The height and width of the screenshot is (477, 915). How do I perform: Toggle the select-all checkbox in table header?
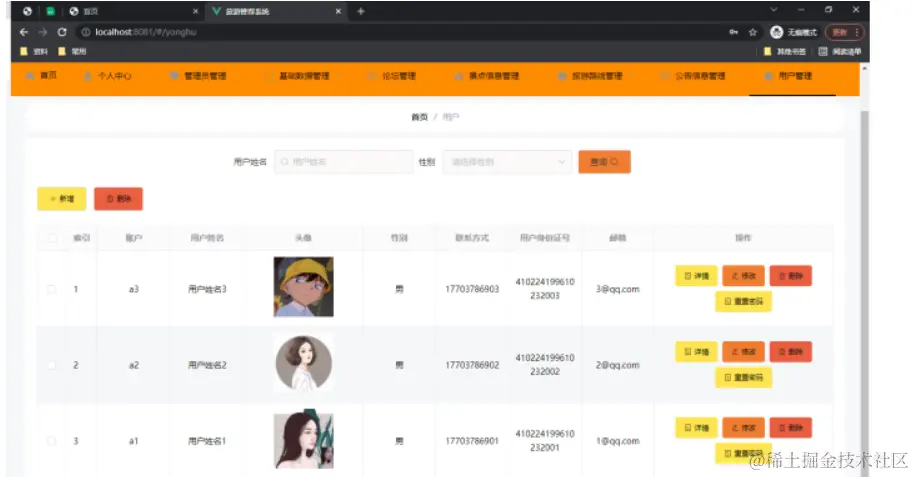tap(52, 238)
